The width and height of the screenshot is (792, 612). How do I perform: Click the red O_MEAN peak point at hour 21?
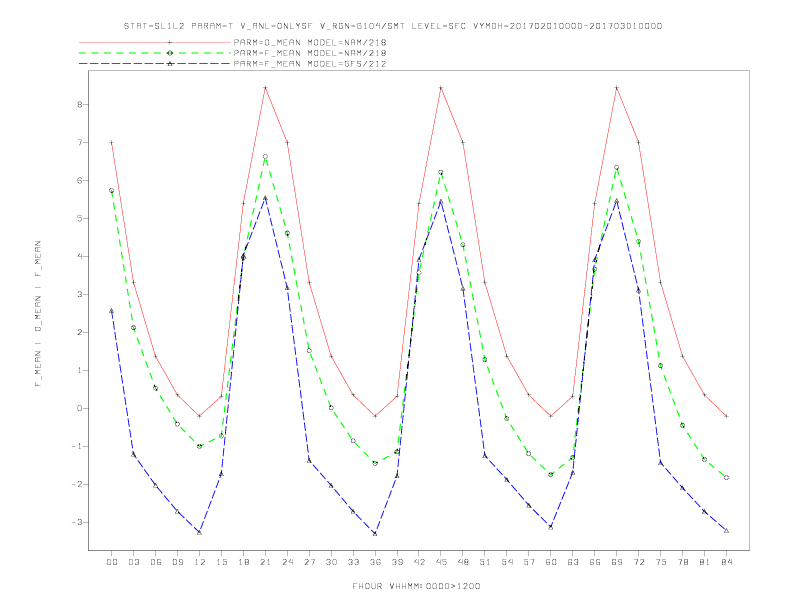(265, 88)
